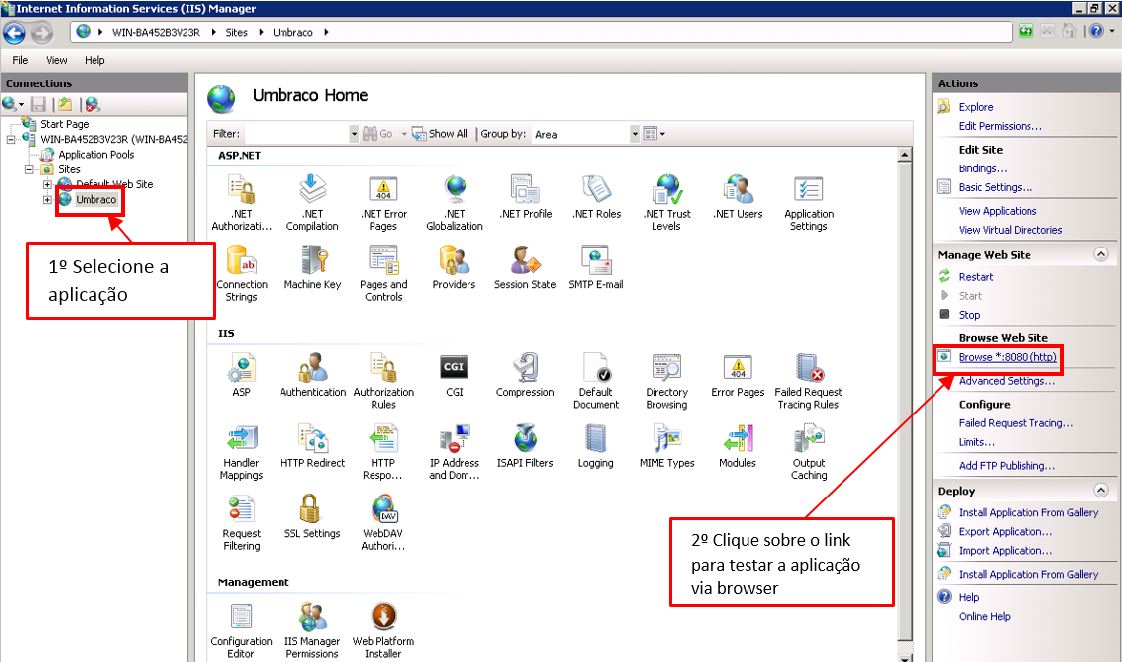
Task: Open Advanced Settings... link
Action: point(1007,381)
